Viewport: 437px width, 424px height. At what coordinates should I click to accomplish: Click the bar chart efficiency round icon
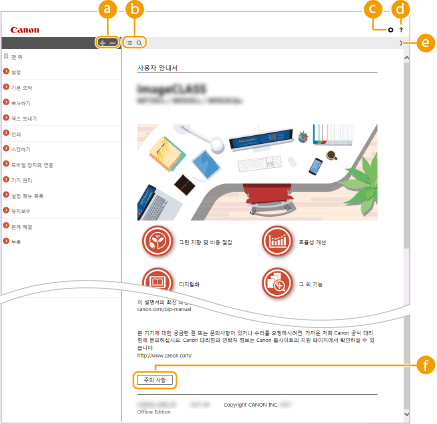click(277, 241)
